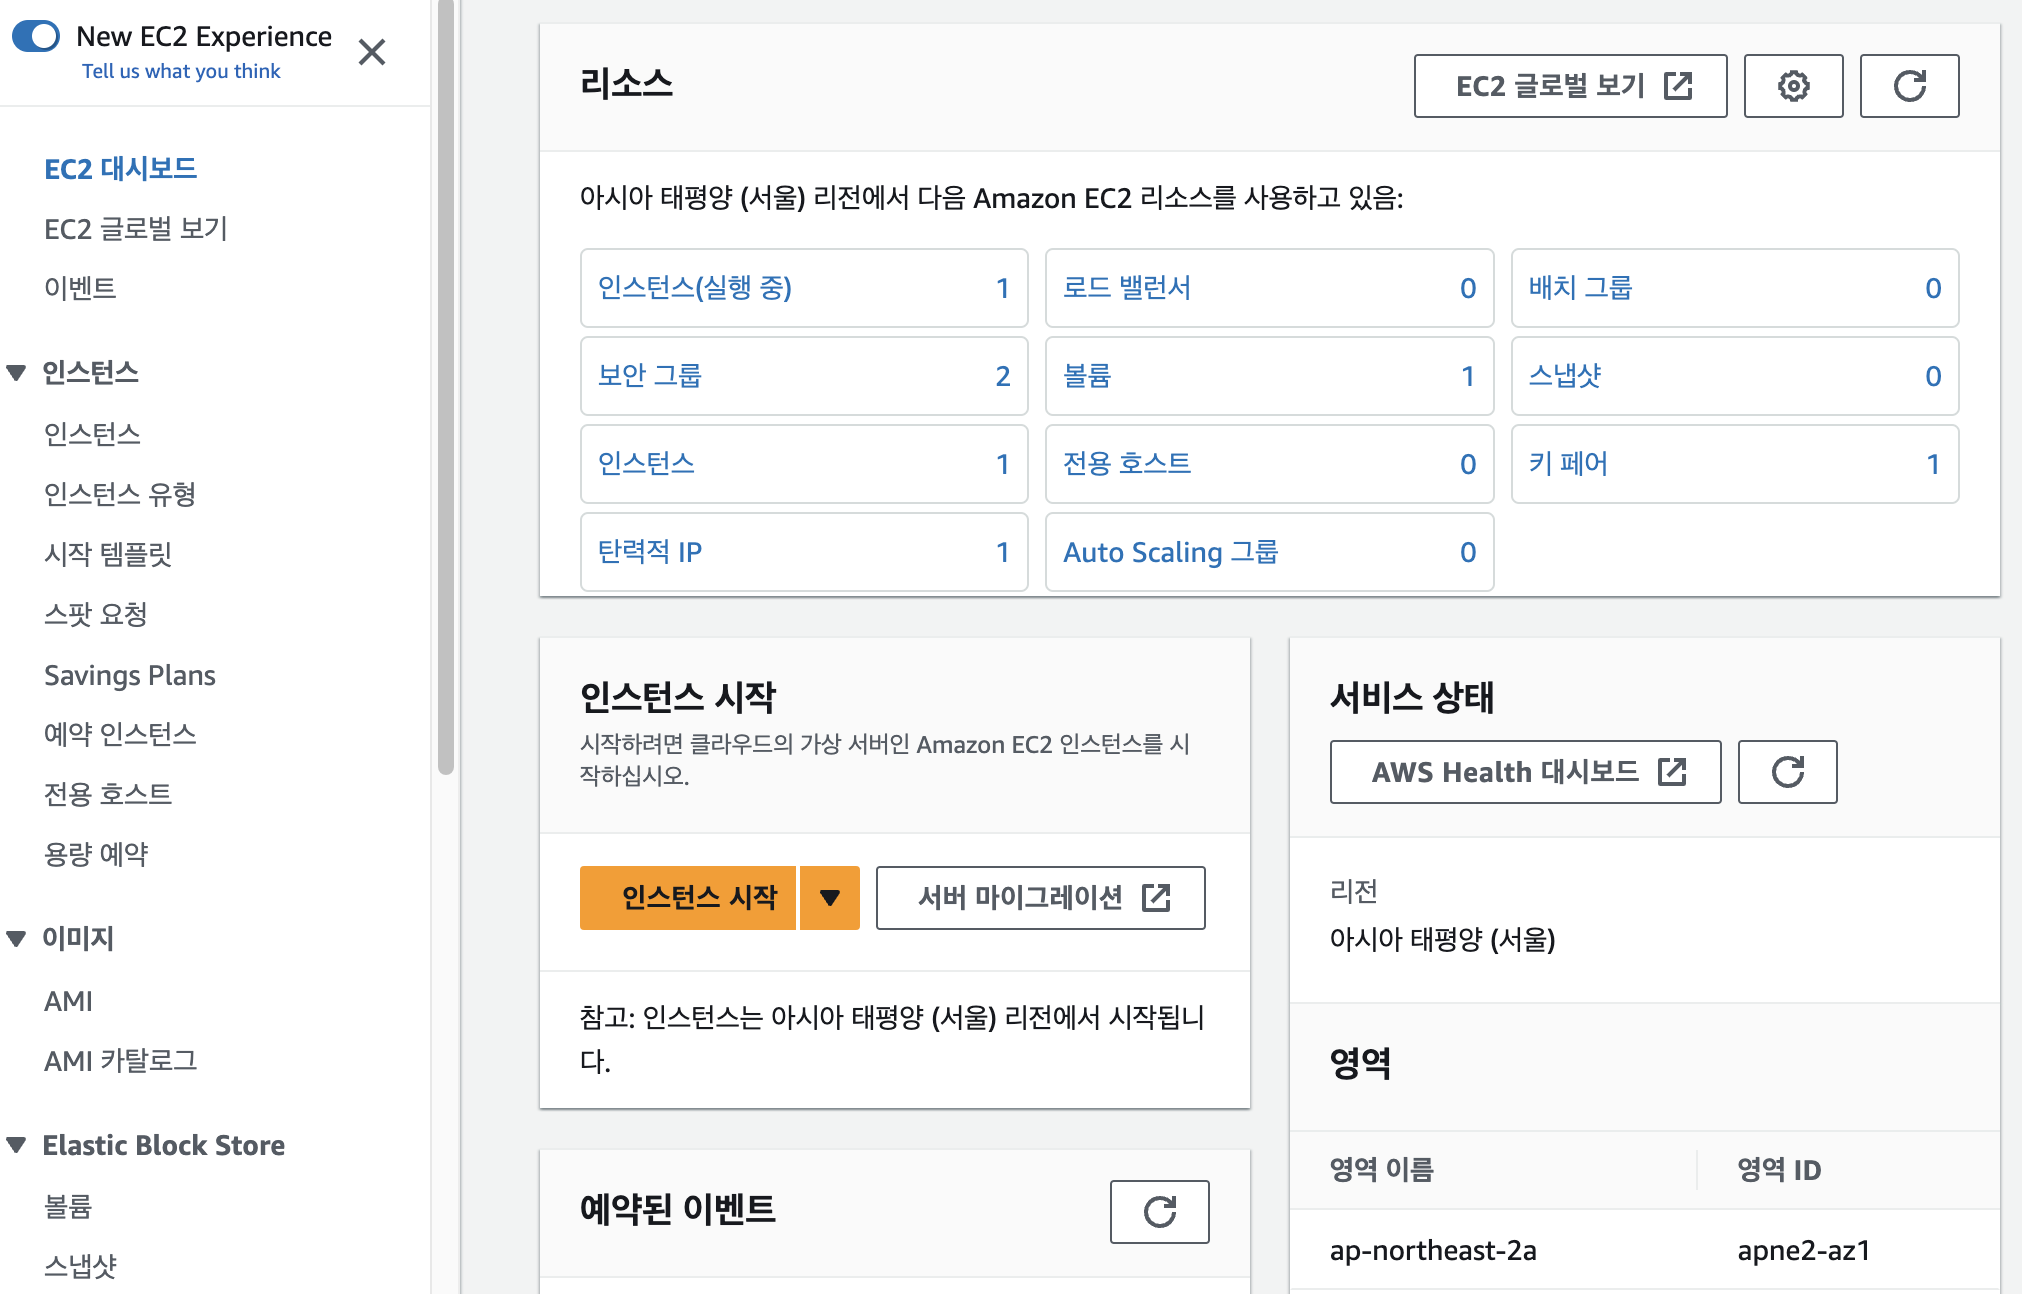The height and width of the screenshot is (1294, 2022).
Task: Click 서버 마이그레이션 external link button
Action: (x=1040, y=898)
